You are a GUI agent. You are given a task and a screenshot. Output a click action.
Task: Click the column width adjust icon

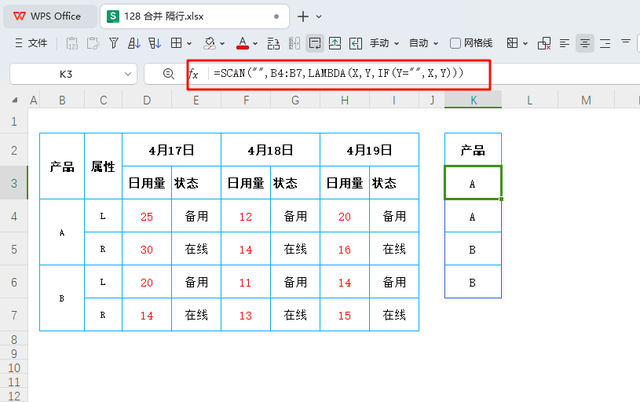tap(294, 43)
